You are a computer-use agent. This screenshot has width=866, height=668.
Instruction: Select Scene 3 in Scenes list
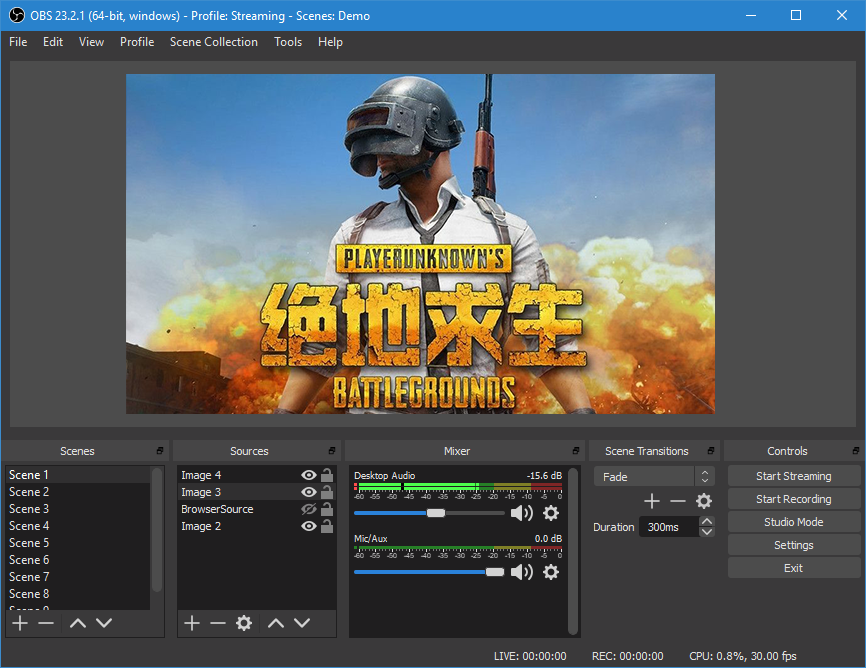pyautogui.click(x=78, y=509)
